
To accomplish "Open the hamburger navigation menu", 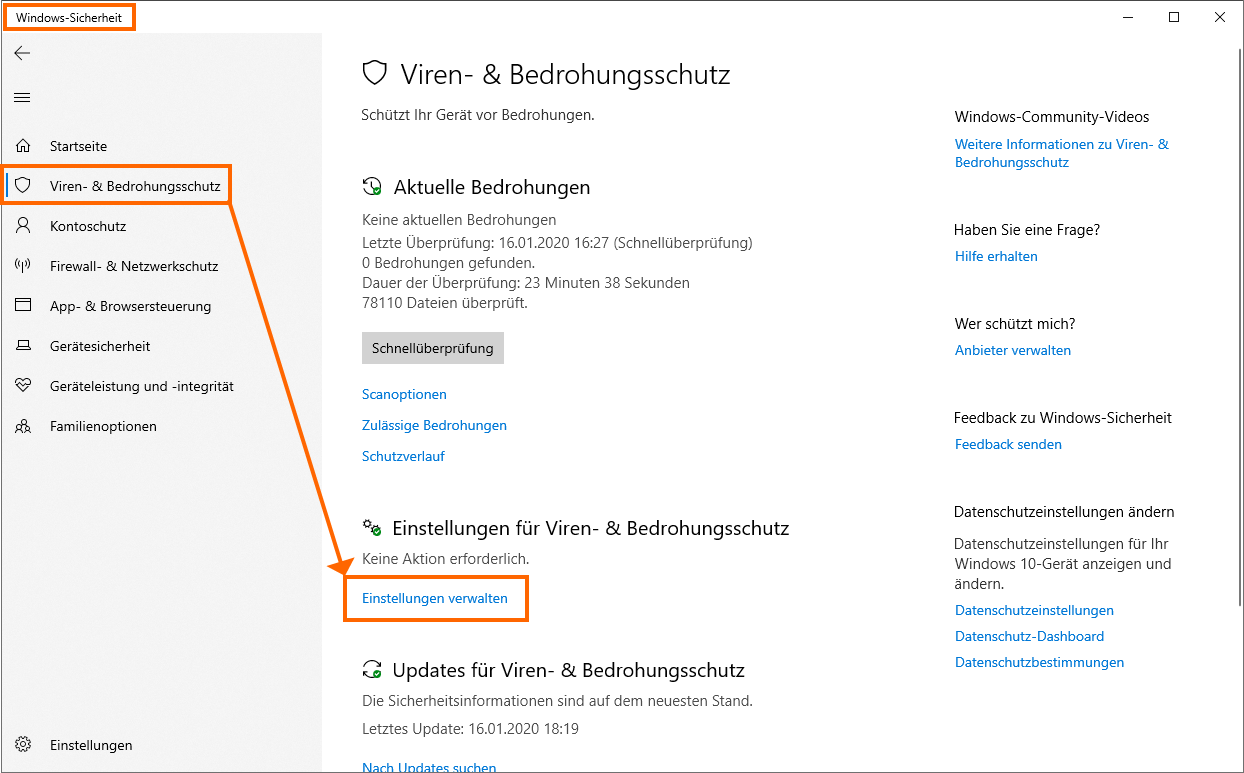I will point(22,97).
